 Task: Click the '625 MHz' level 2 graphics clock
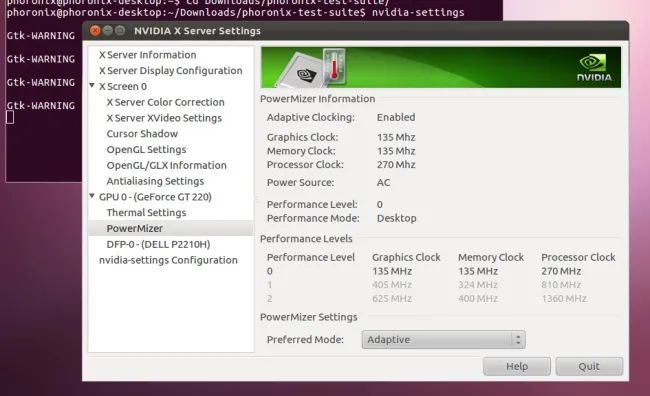click(392, 299)
